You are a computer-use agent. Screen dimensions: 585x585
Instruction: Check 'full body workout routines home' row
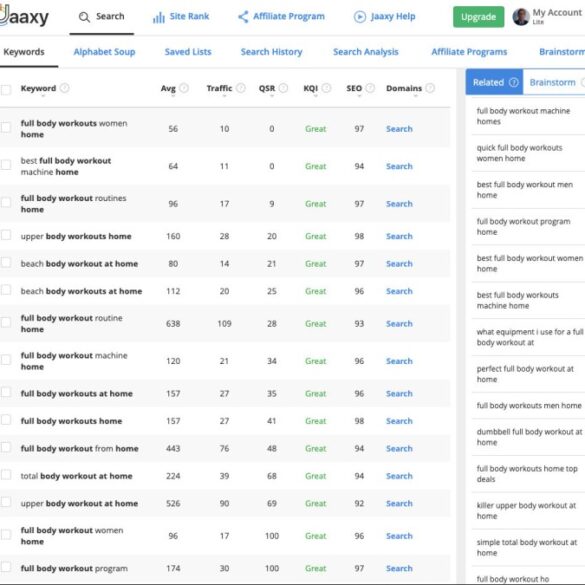pos(6,202)
